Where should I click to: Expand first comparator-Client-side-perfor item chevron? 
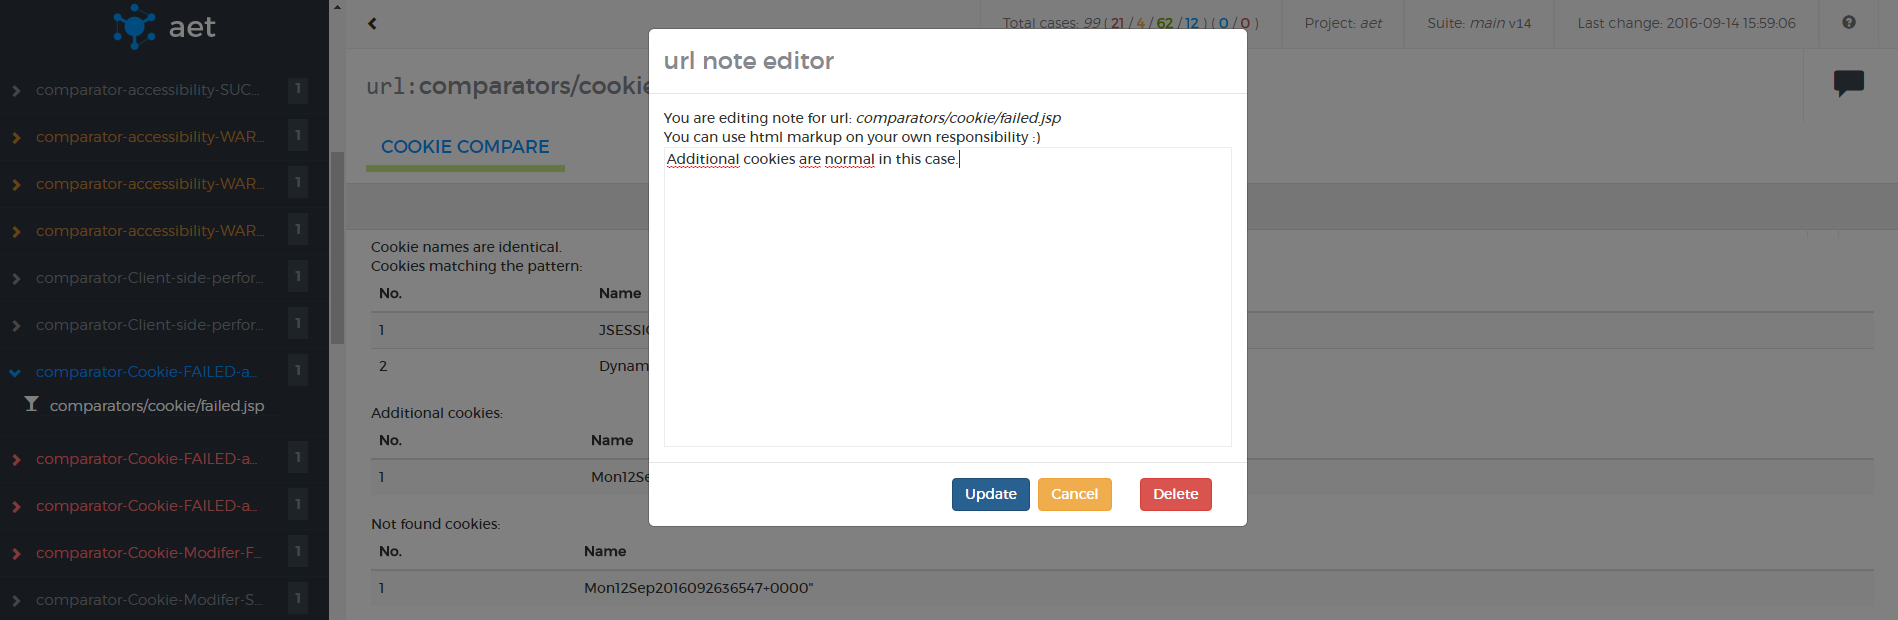(x=16, y=279)
